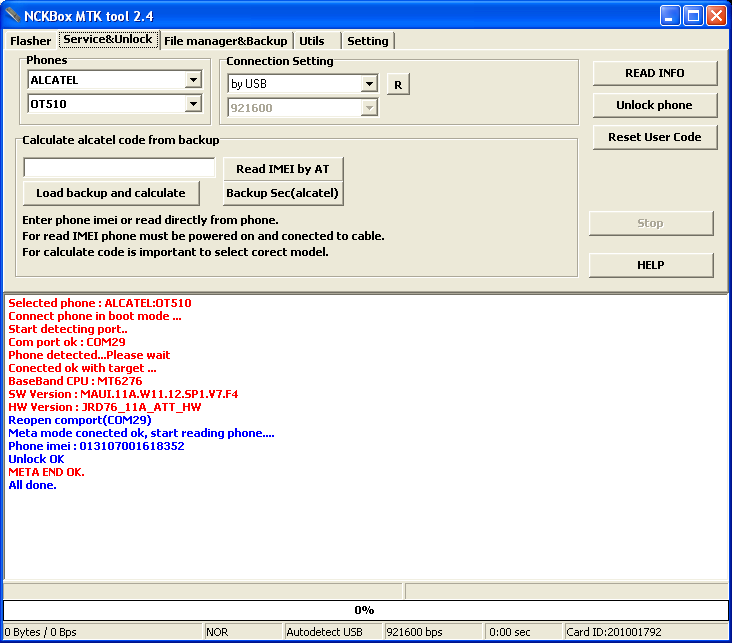This screenshot has width=732, height=643.
Task: Click the Backup Sec(alcatel) button
Action: pos(282,193)
